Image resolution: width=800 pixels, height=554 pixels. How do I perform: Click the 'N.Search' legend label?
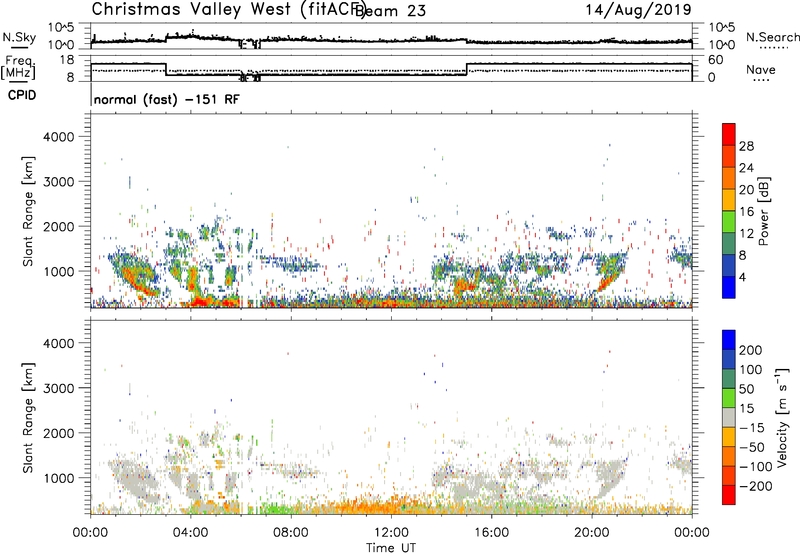tap(772, 37)
